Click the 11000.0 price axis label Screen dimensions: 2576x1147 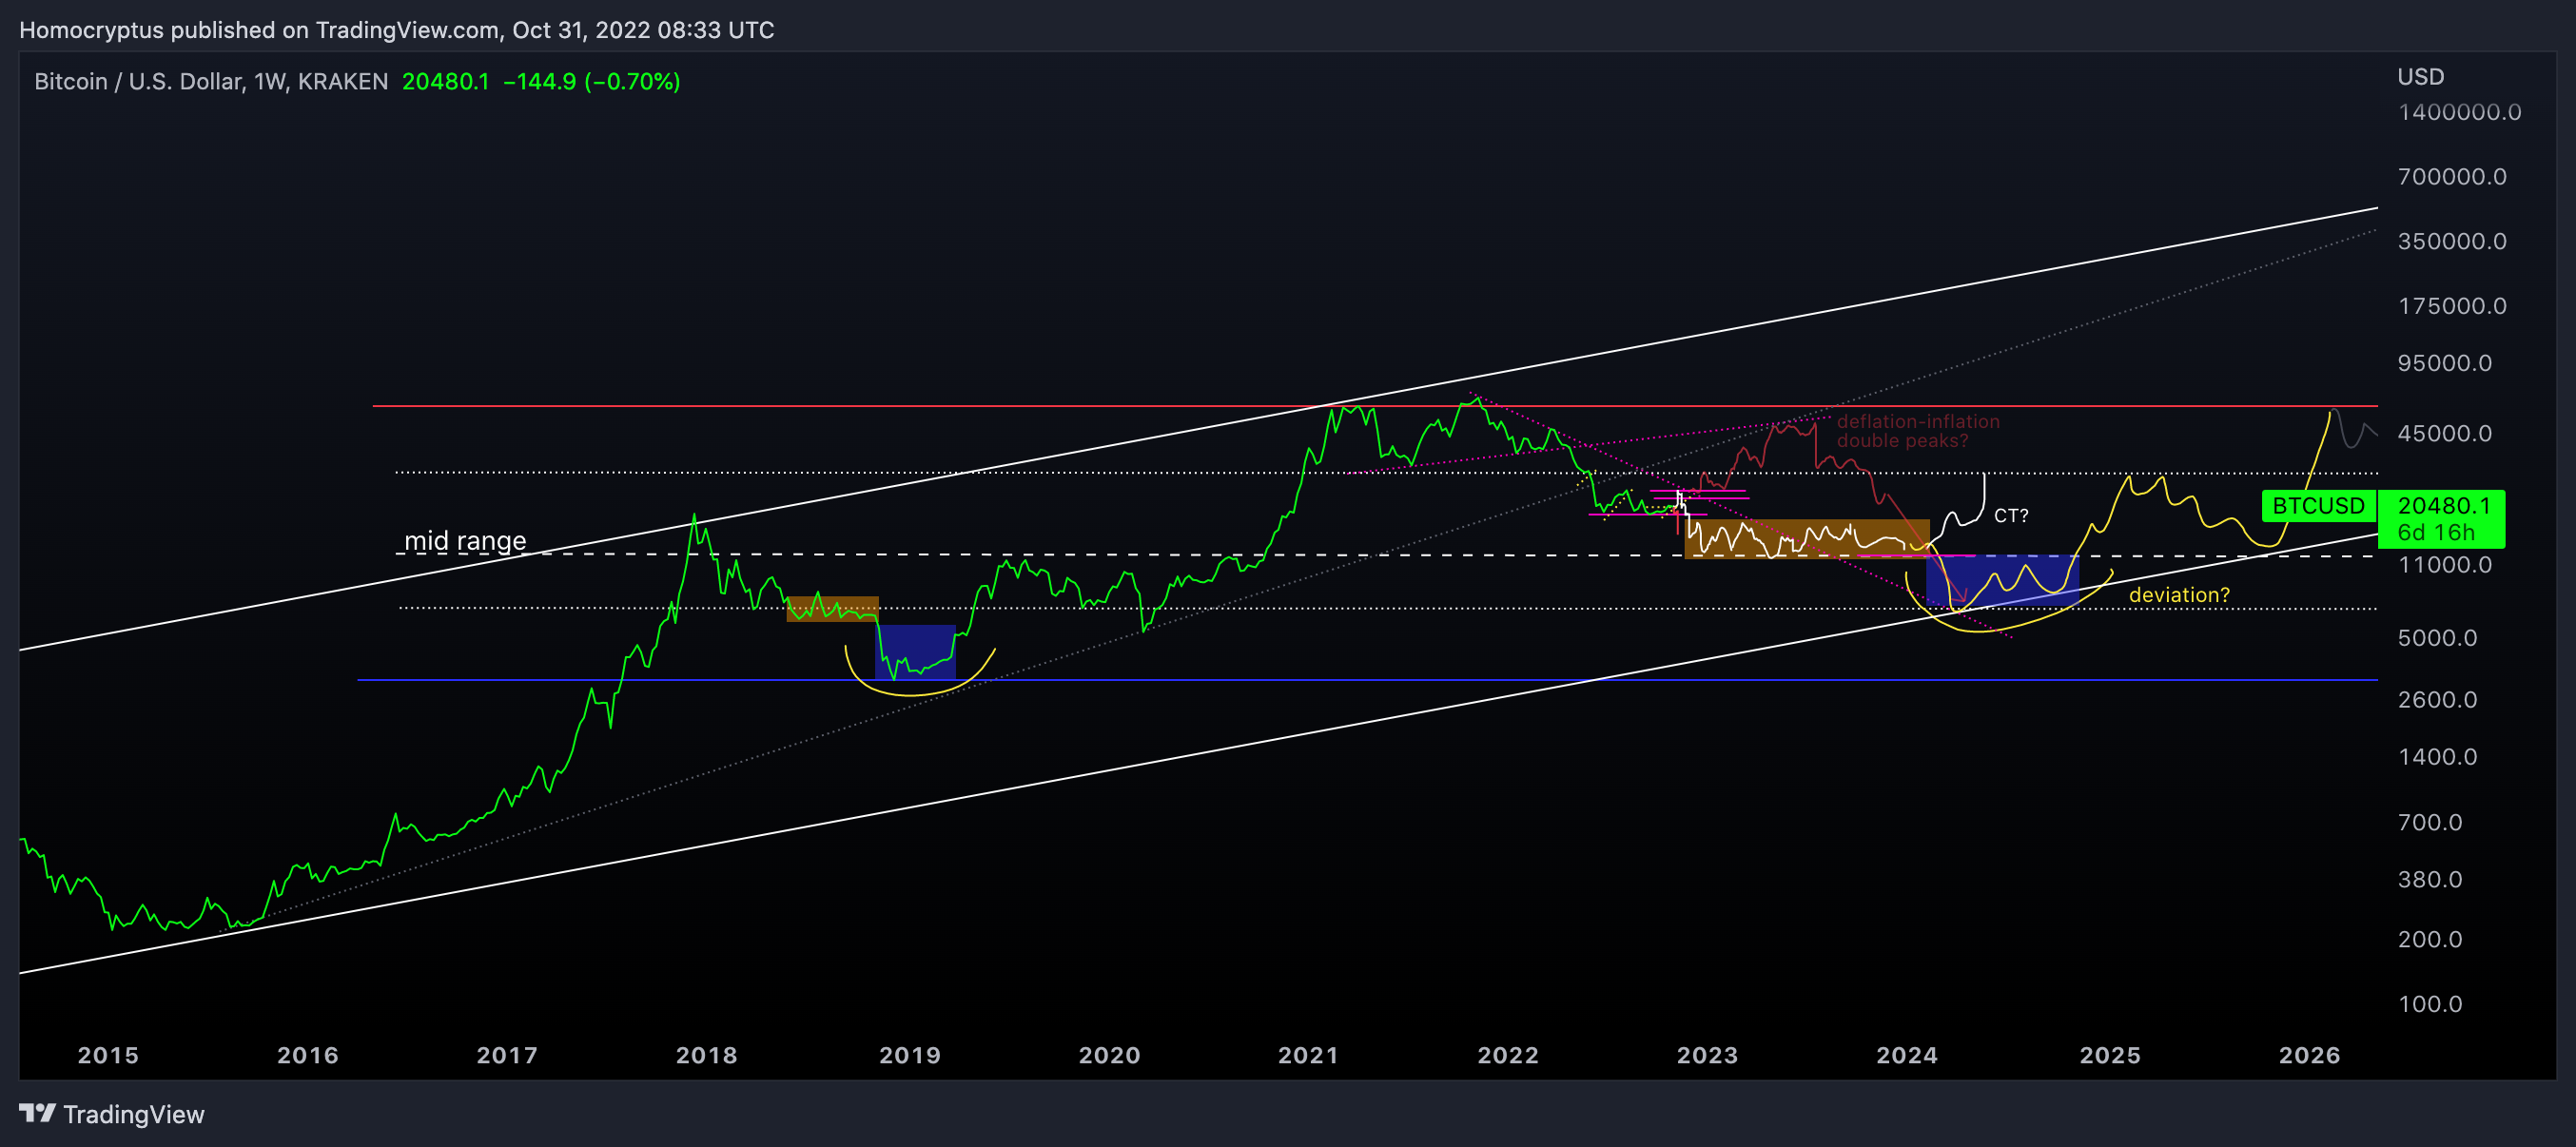(2445, 565)
